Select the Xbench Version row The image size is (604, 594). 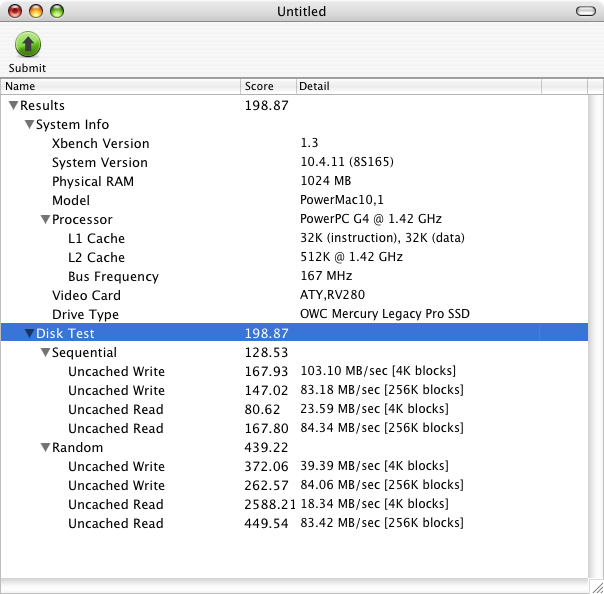[100, 144]
